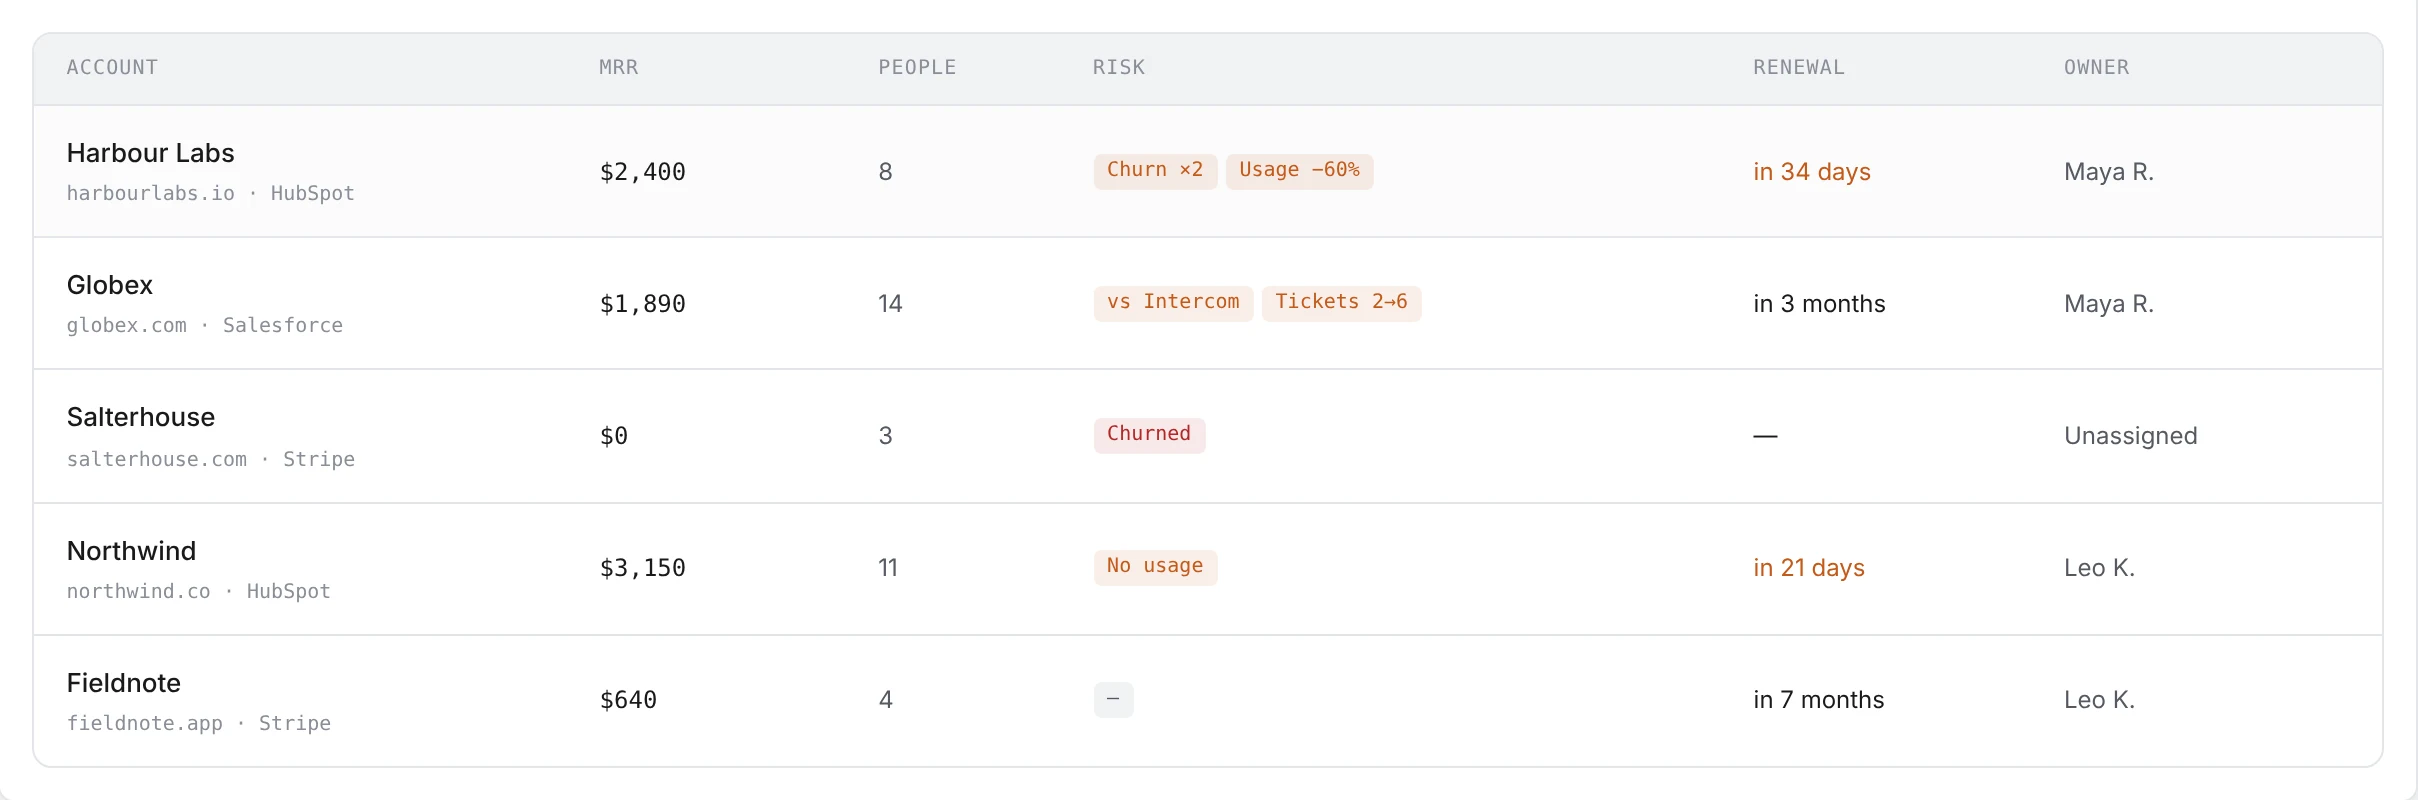
Task: Open the Globex account name
Action: 109,285
